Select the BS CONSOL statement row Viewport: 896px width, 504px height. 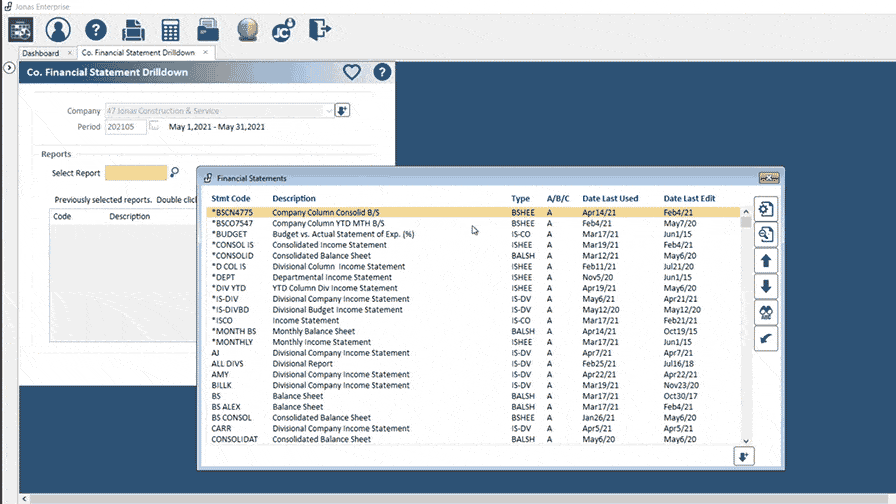coord(473,418)
